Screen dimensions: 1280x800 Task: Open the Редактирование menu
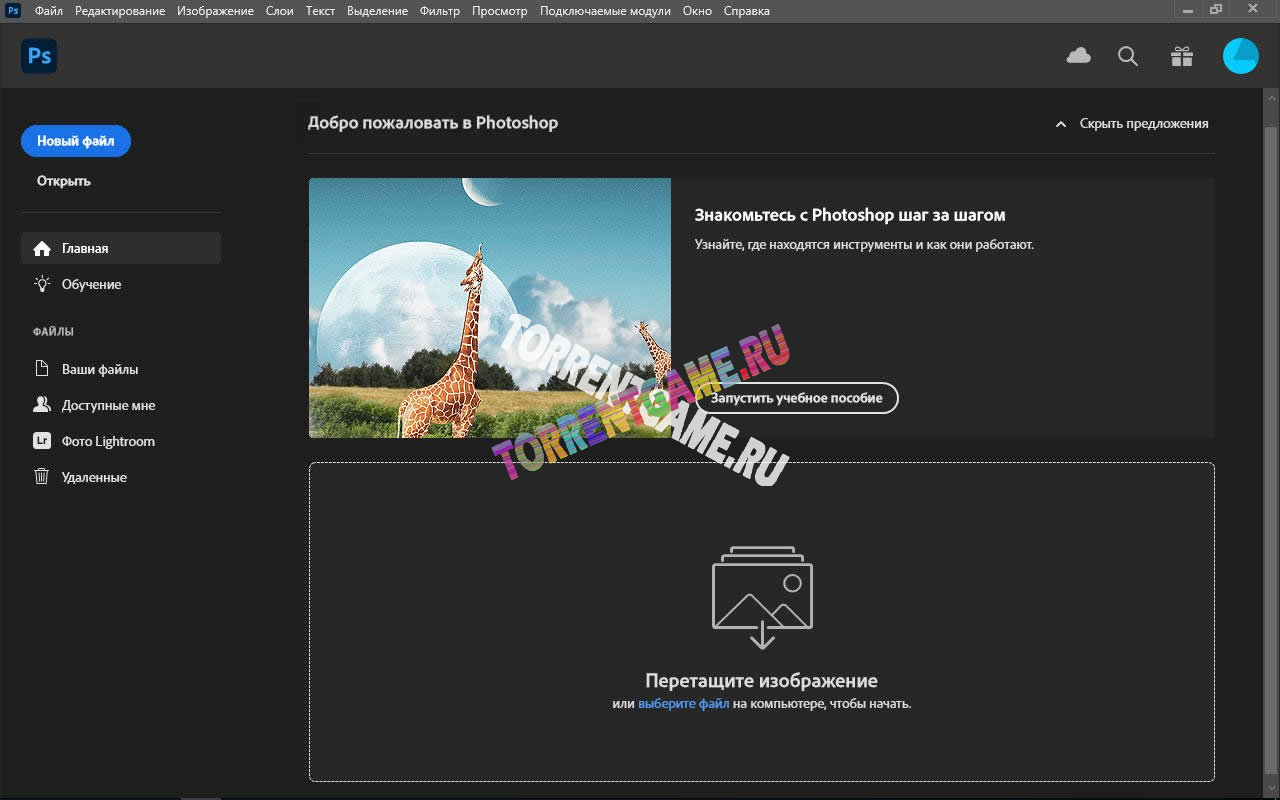coord(120,11)
